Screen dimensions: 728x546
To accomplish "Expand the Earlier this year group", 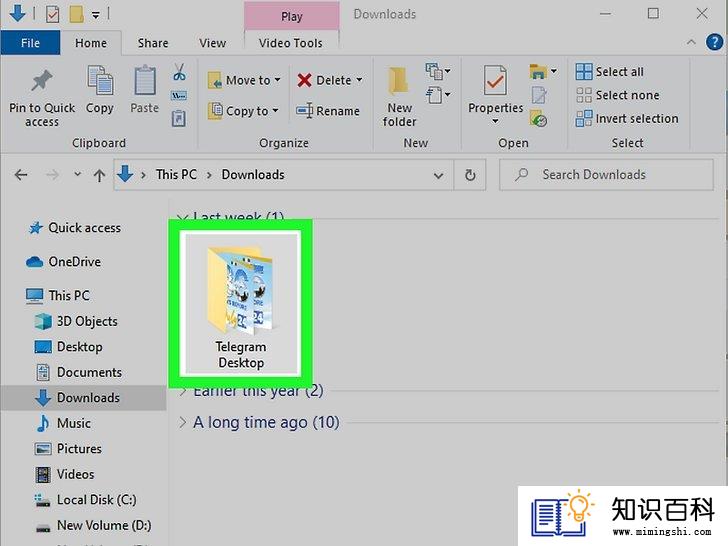I will [x=183, y=392].
